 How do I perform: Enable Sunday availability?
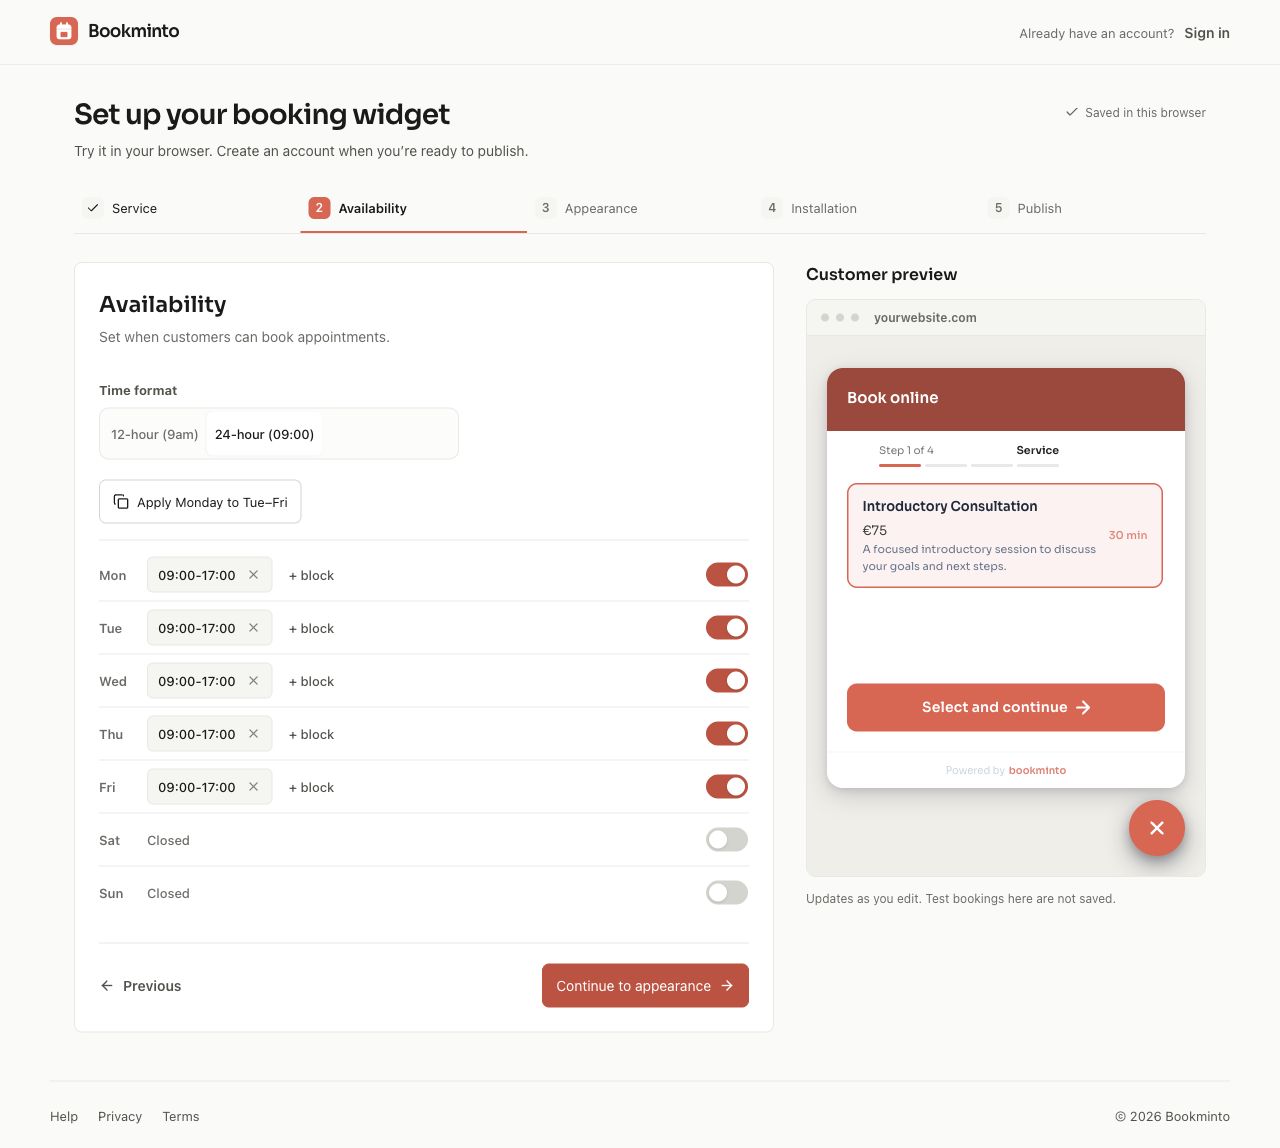(727, 893)
